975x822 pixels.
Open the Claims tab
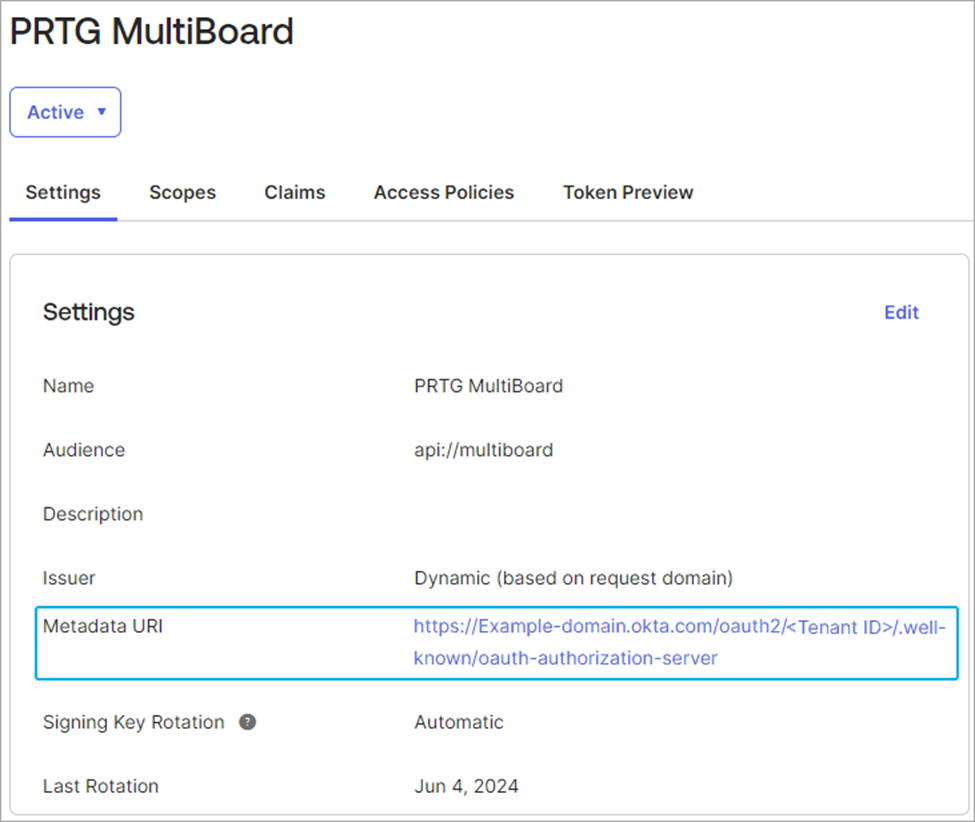(x=295, y=193)
